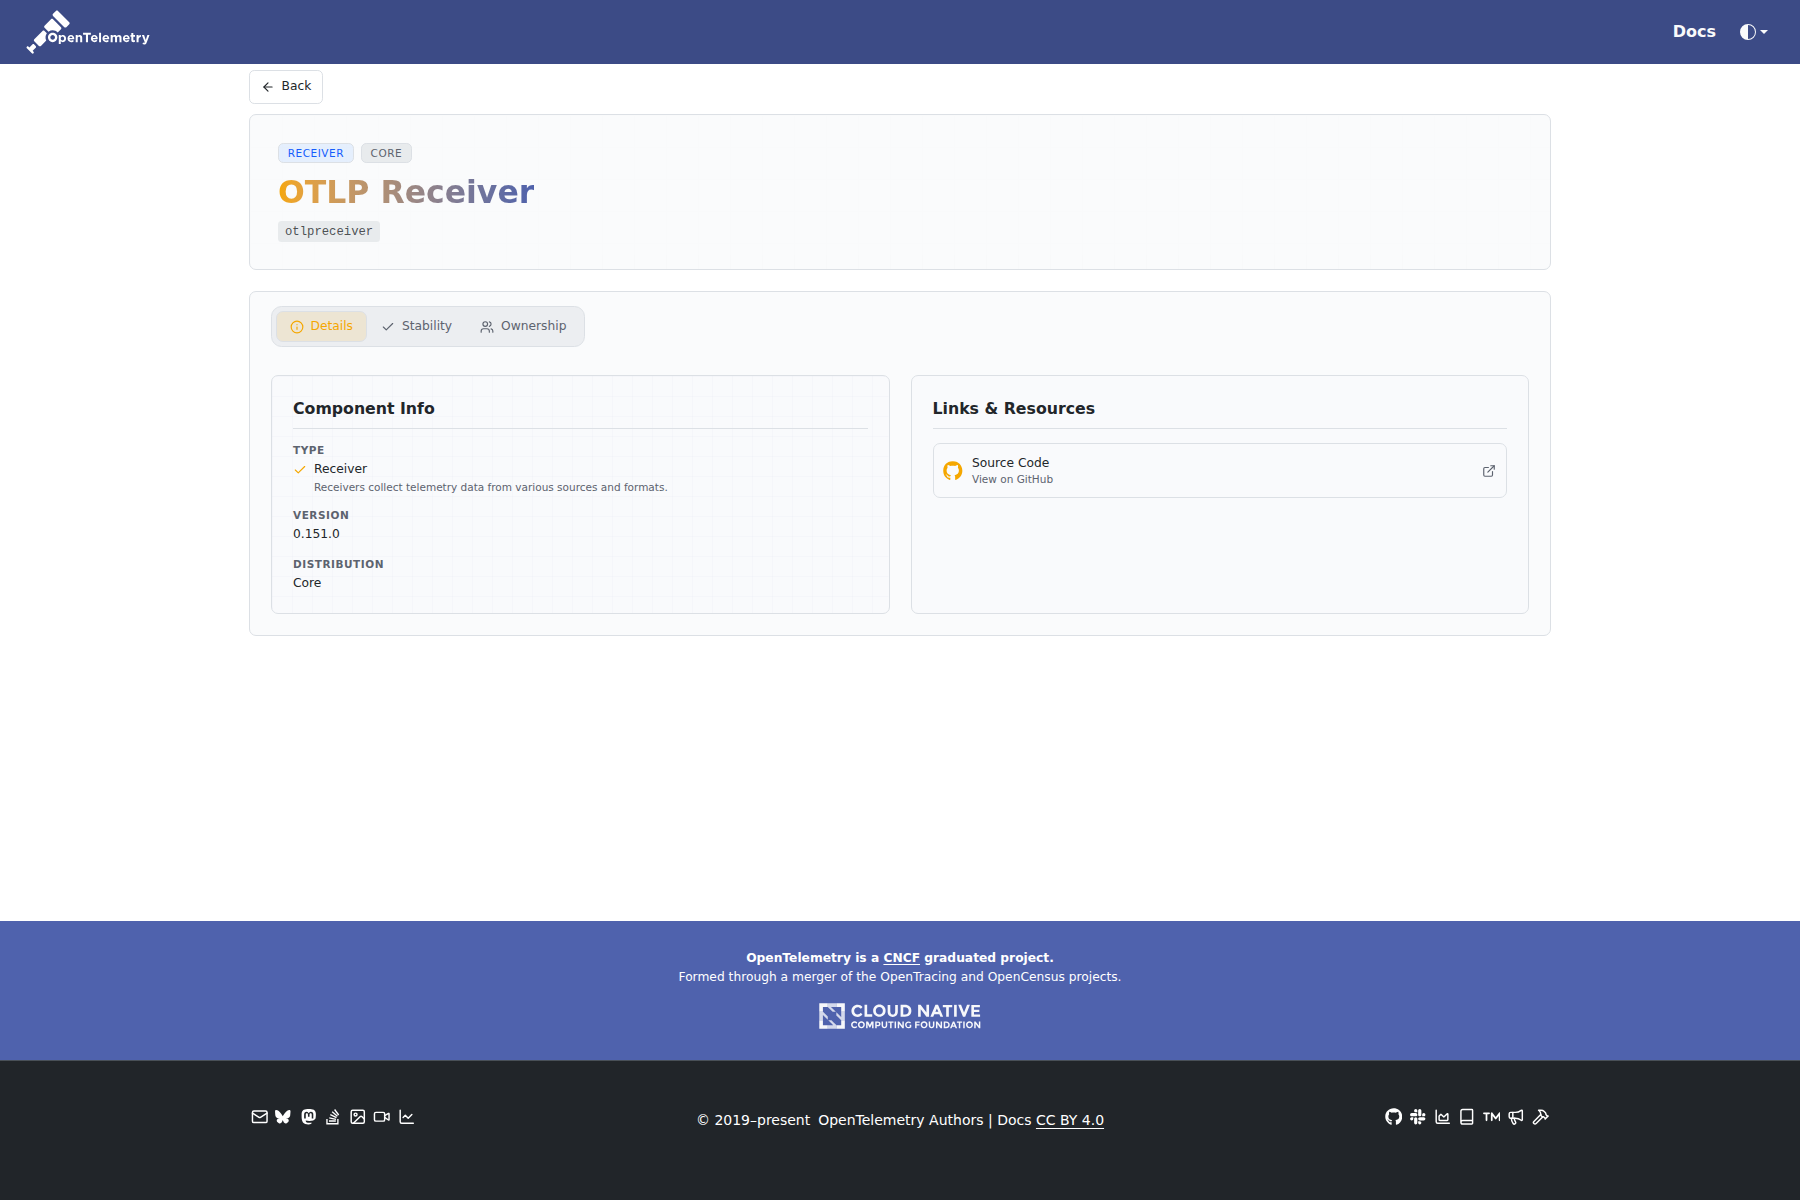
Task: Click the email envelope icon in footer
Action: coord(259,1117)
